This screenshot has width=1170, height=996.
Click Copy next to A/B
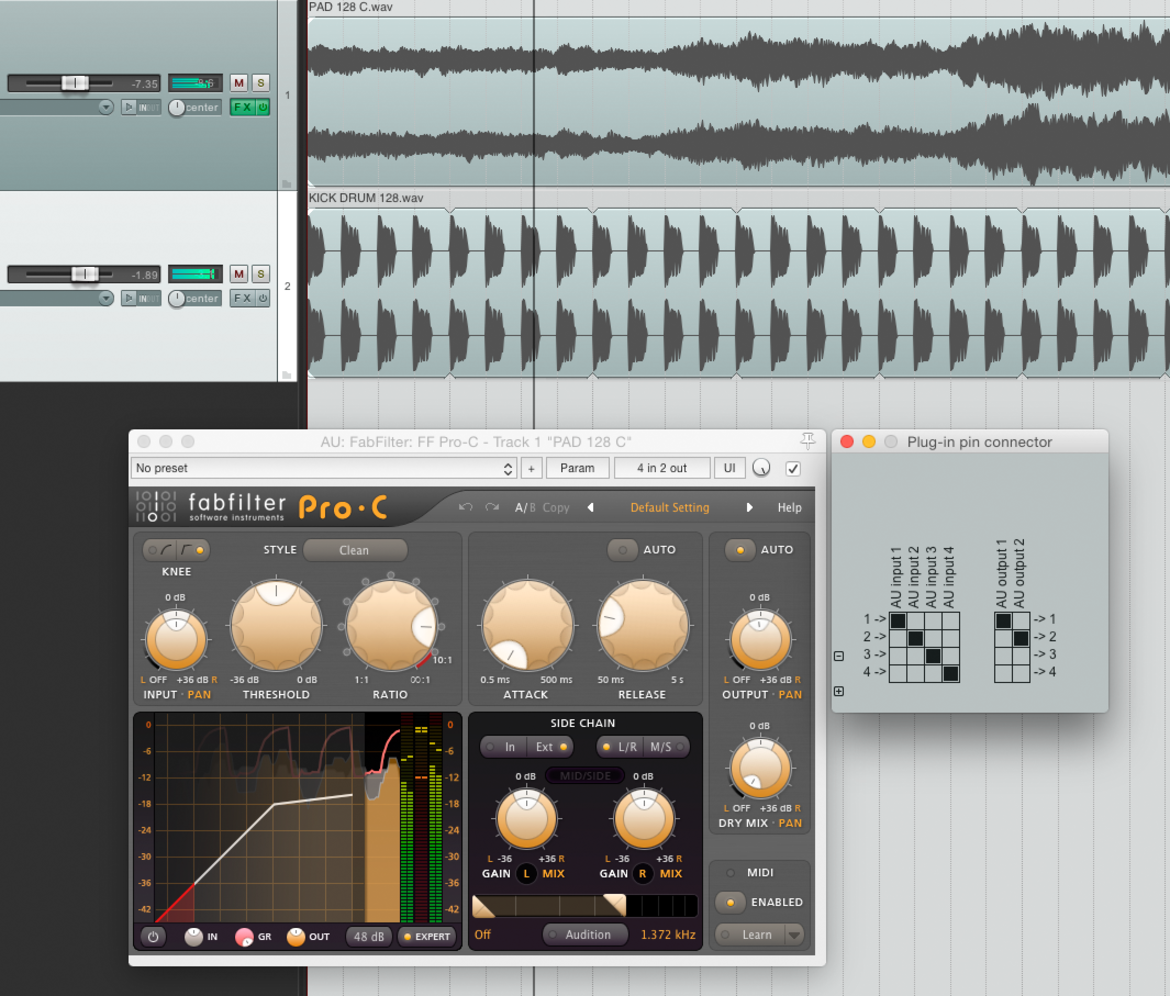pyautogui.click(x=556, y=507)
